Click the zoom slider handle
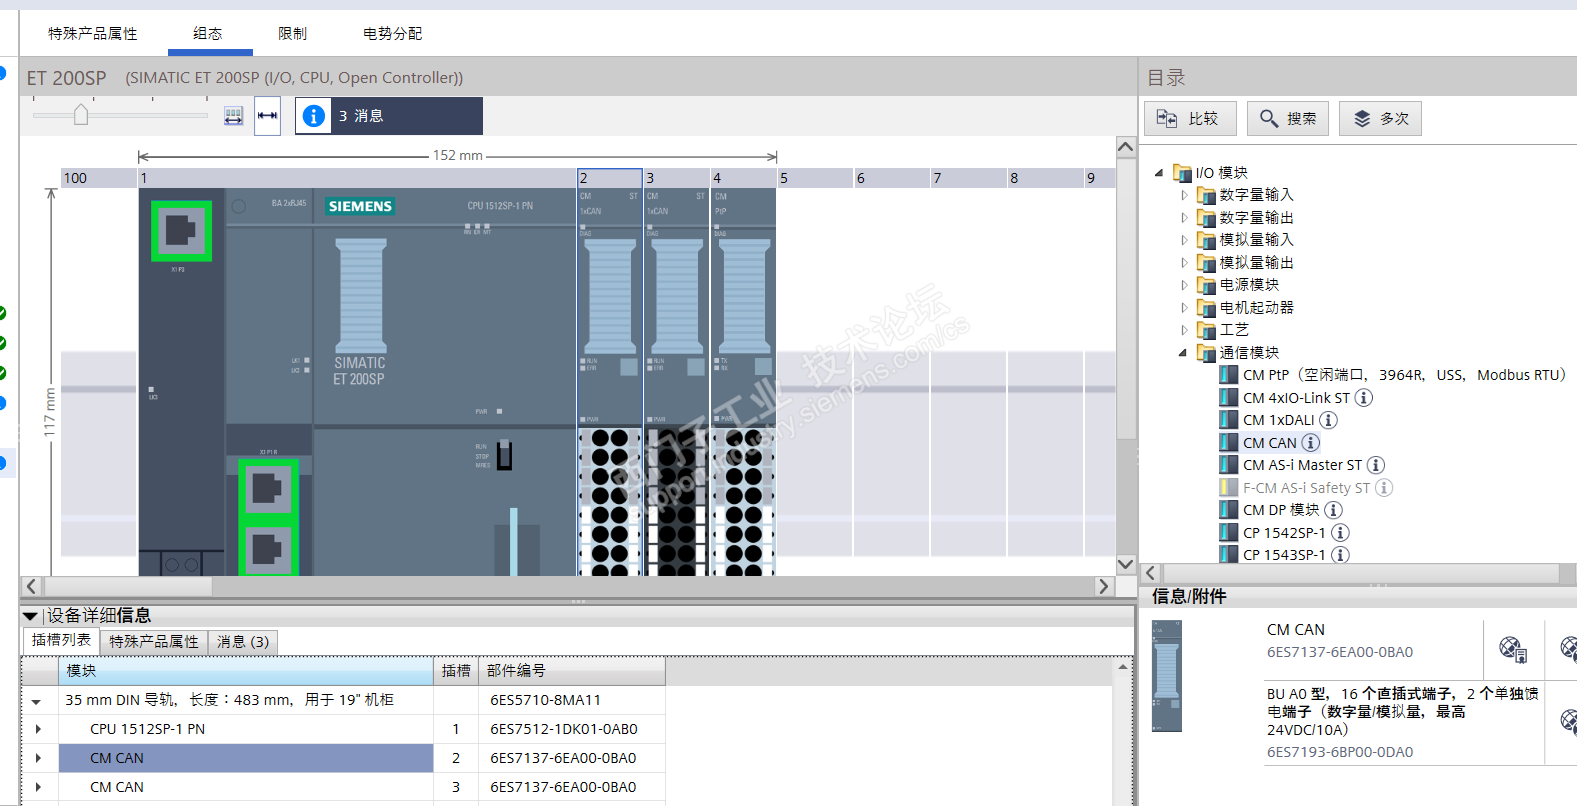 click(x=81, y=115)
